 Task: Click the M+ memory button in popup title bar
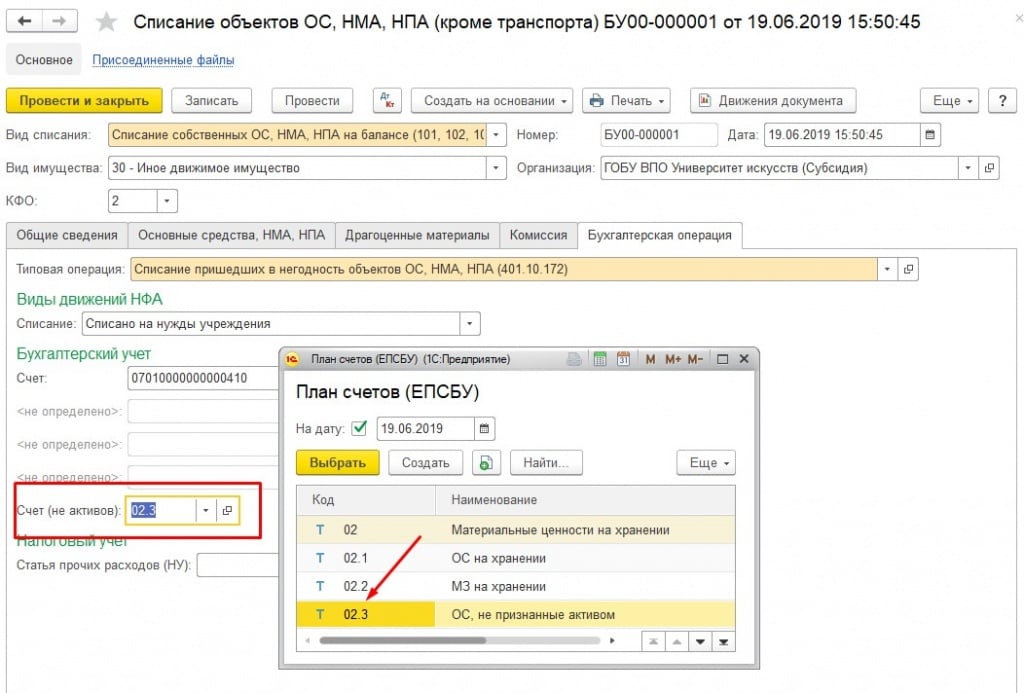pyautogui.click(x=672, y=359)
